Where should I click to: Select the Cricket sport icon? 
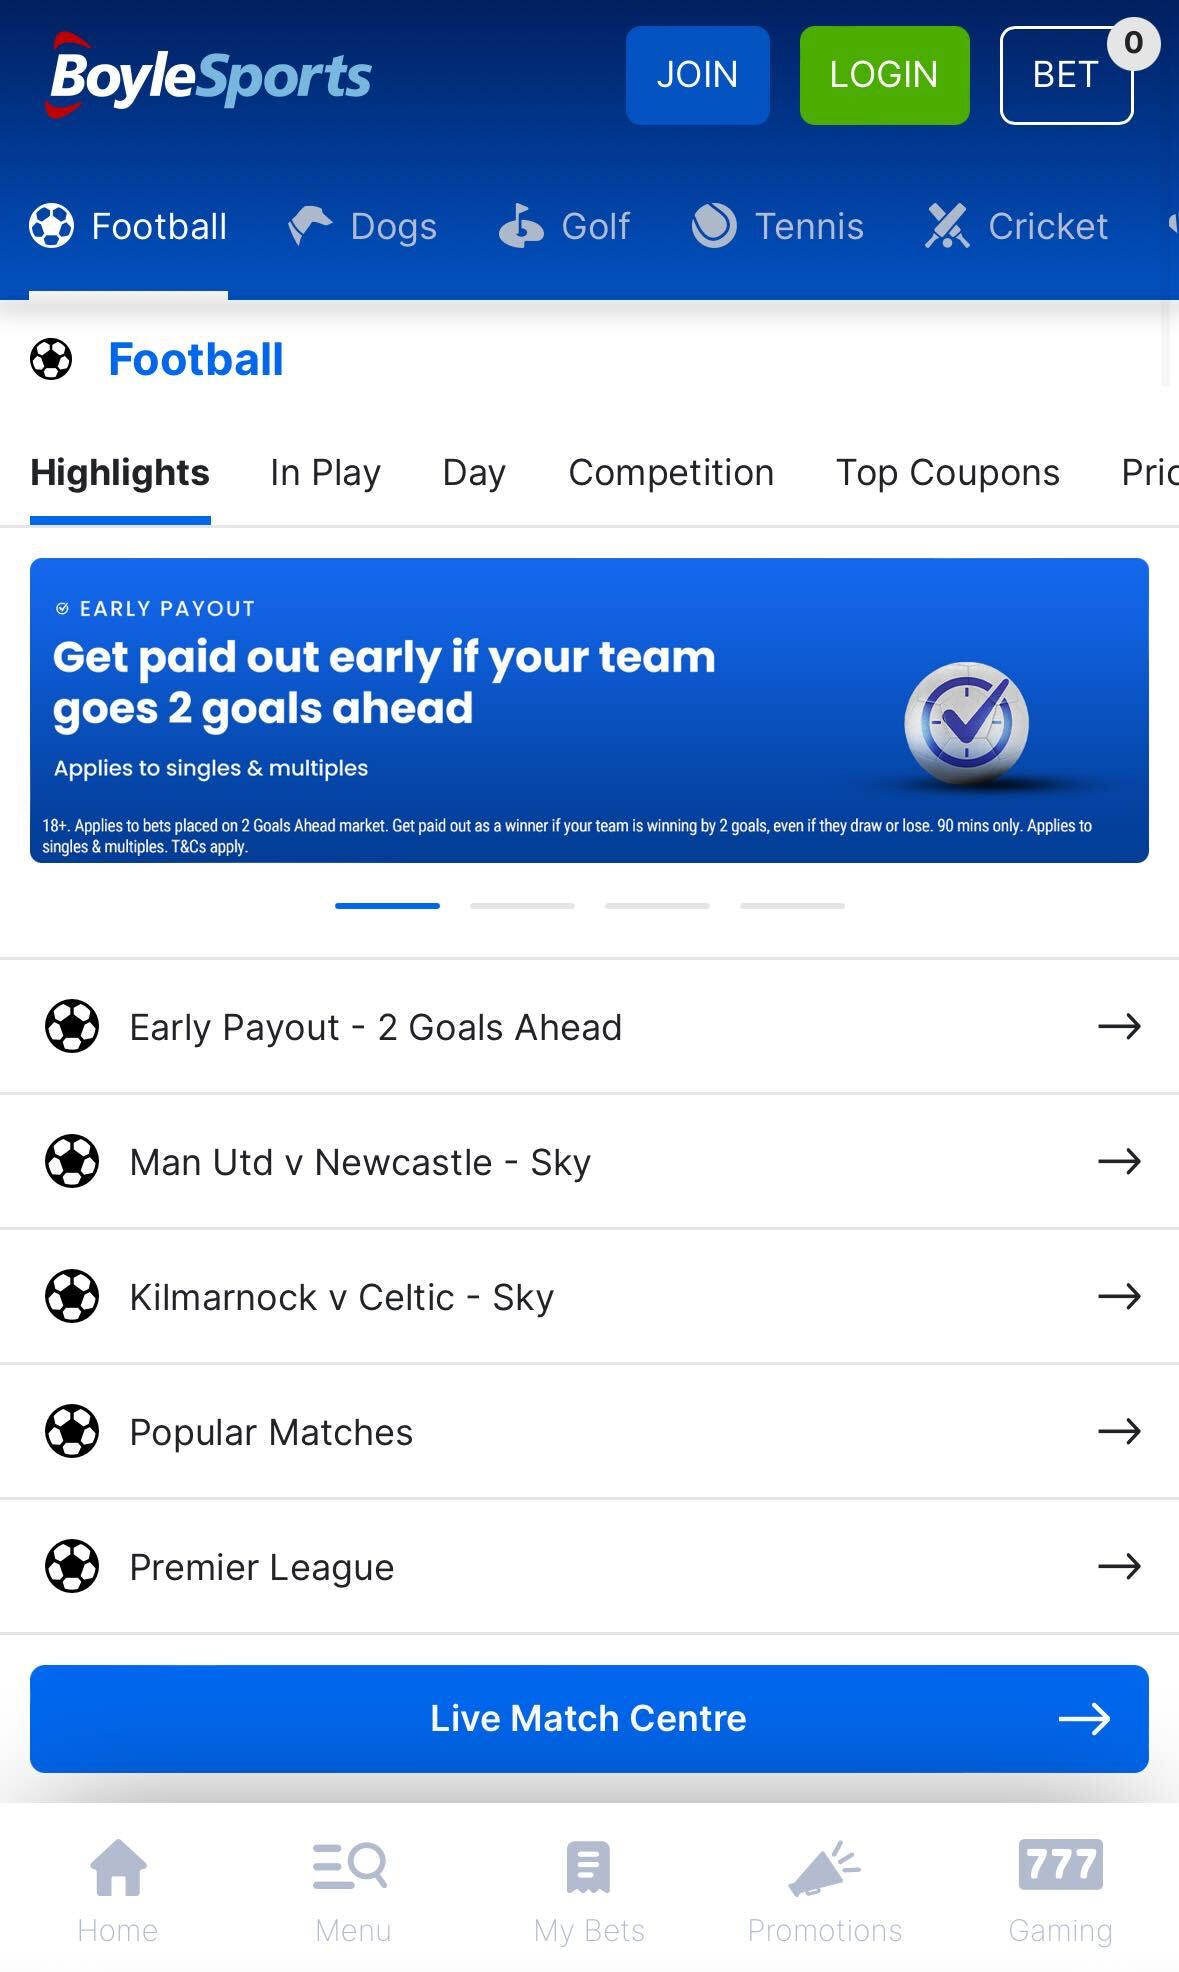[x=946, y=226]
